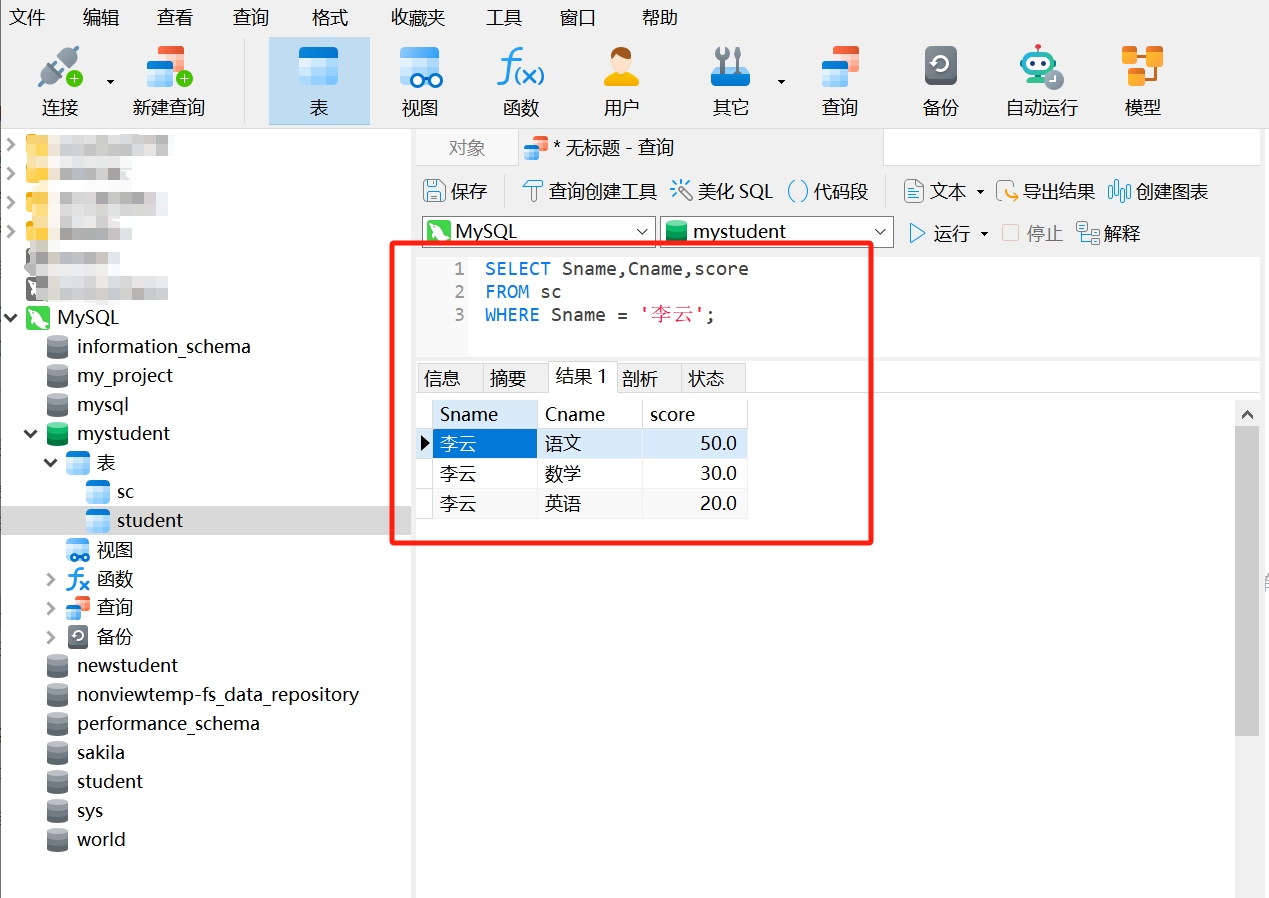Save the query using 保存
Screen dimensions: 1269x898
[459, 191]
